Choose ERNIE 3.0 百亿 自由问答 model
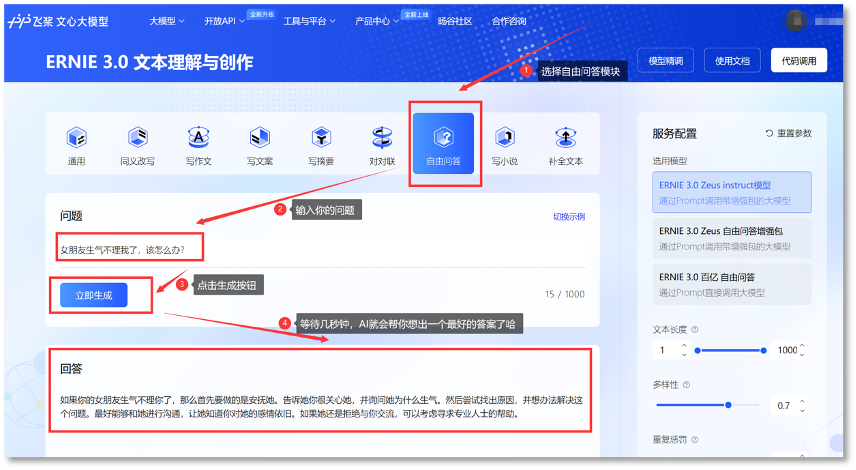The height and width of the screenshot is (470, 856). 732,284
